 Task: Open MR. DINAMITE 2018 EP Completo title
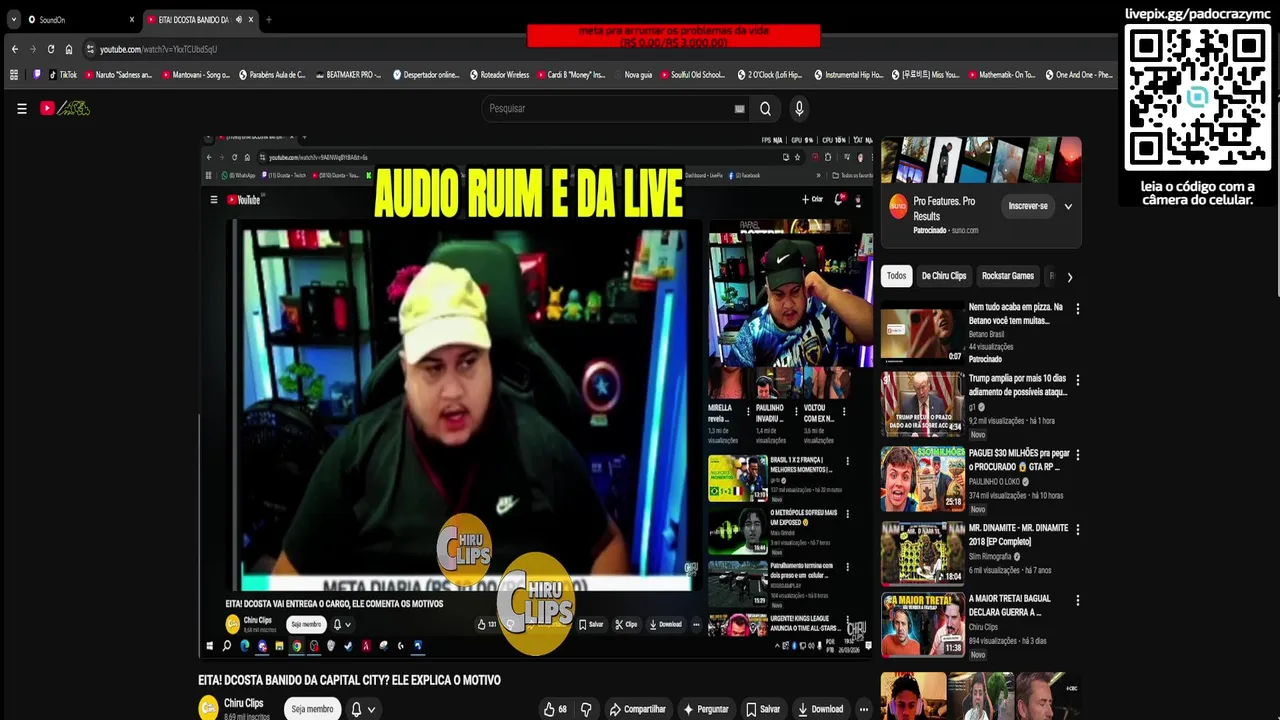(x=1018, y=535)
